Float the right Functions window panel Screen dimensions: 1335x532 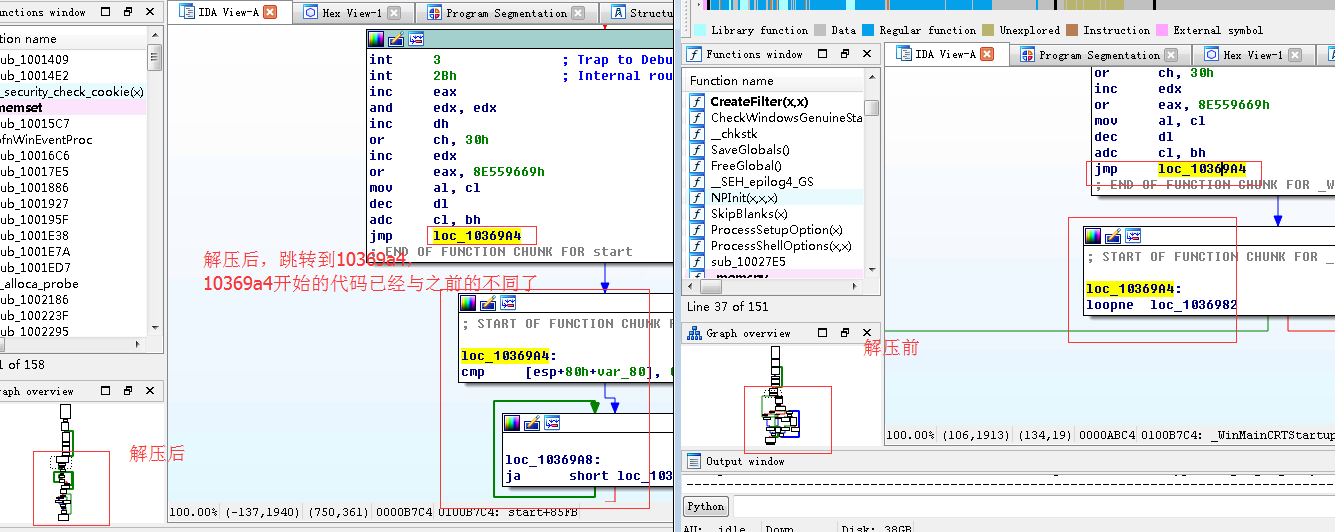click(845, 54)
